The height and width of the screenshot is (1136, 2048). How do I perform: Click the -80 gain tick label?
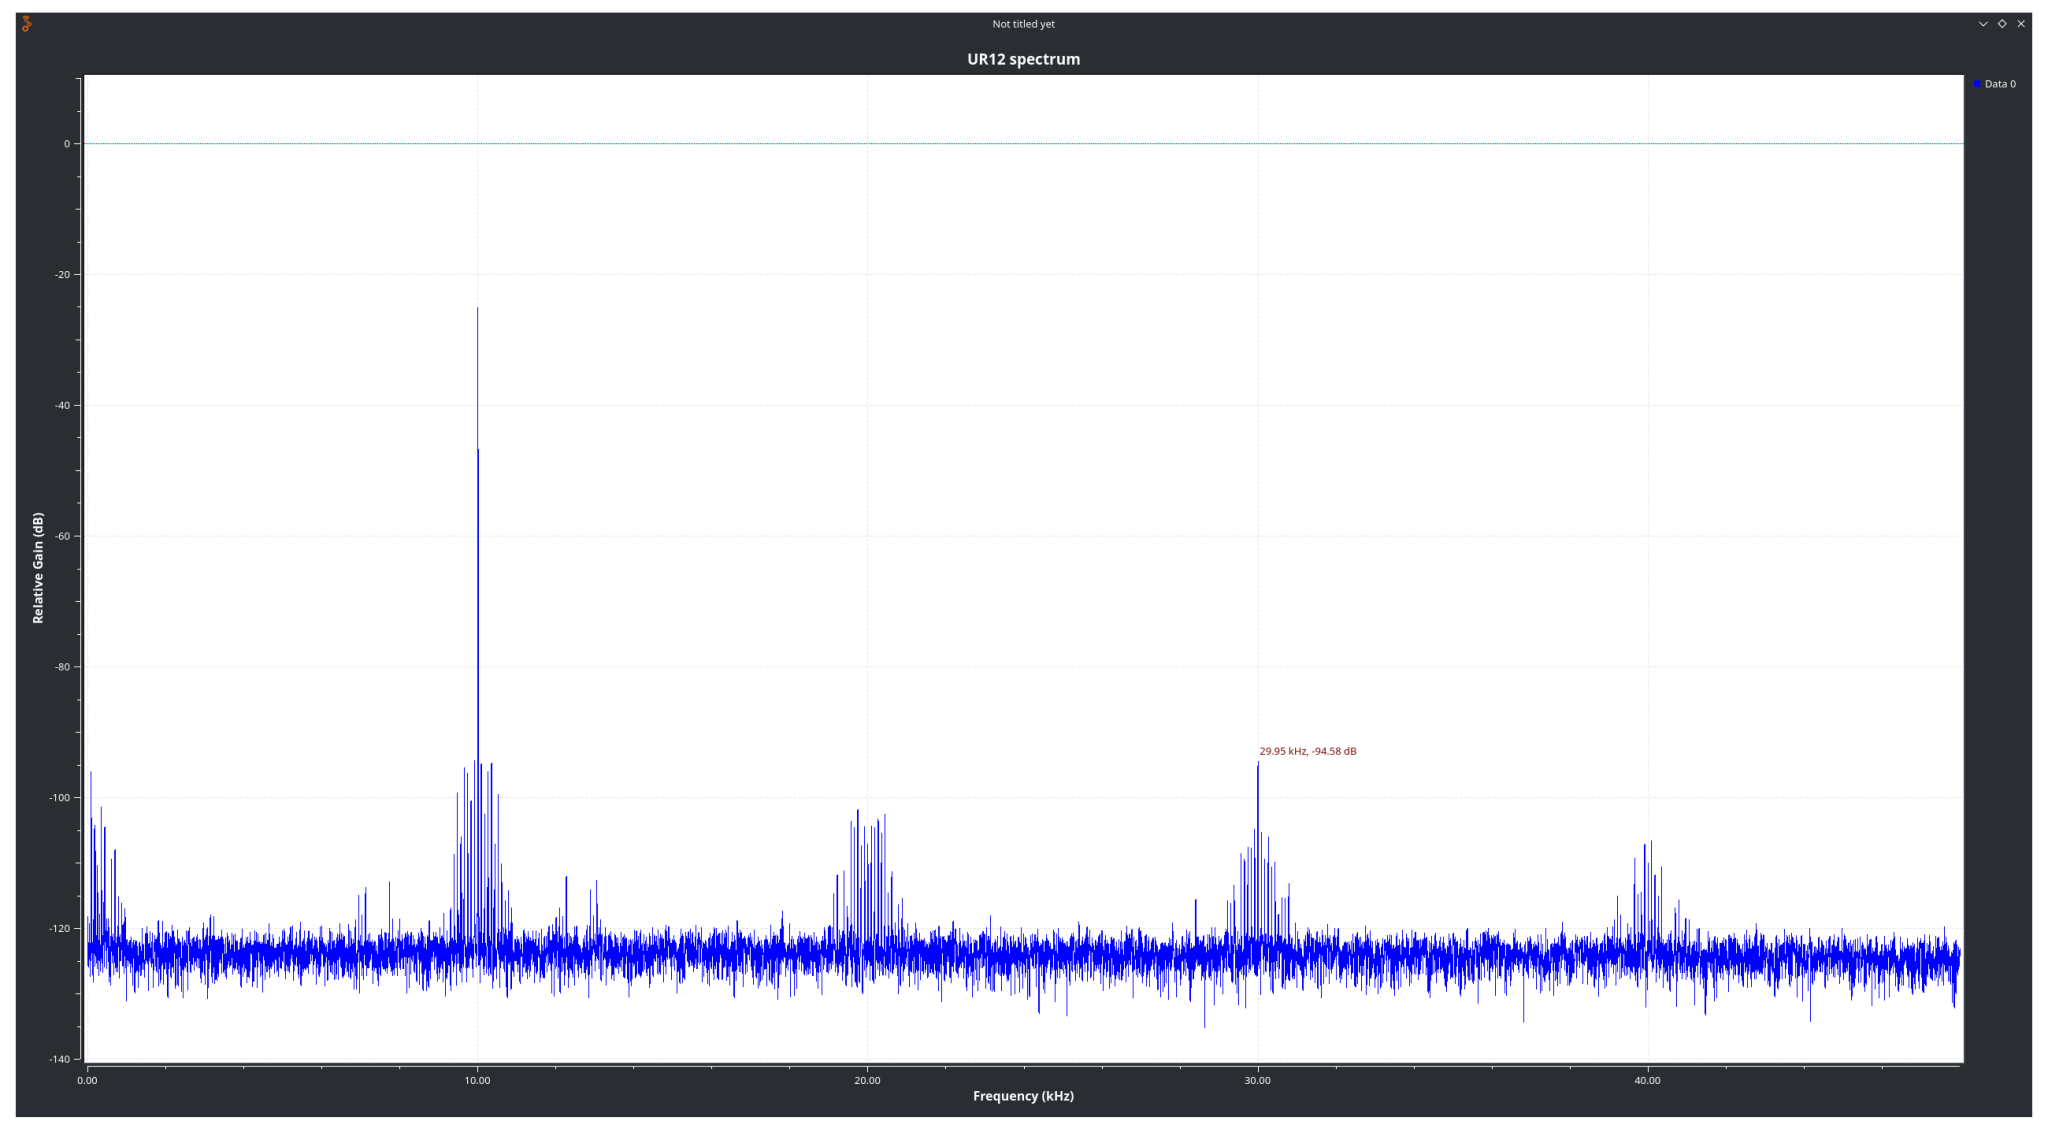pos(62,667)
